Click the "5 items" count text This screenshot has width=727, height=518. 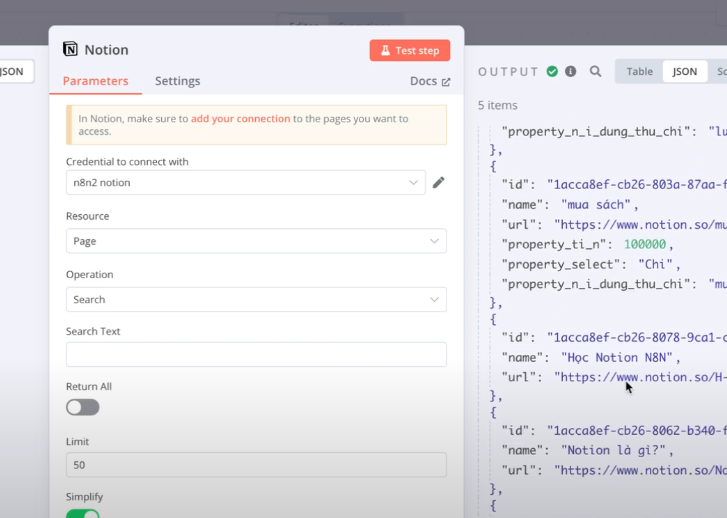click(497, 105)
